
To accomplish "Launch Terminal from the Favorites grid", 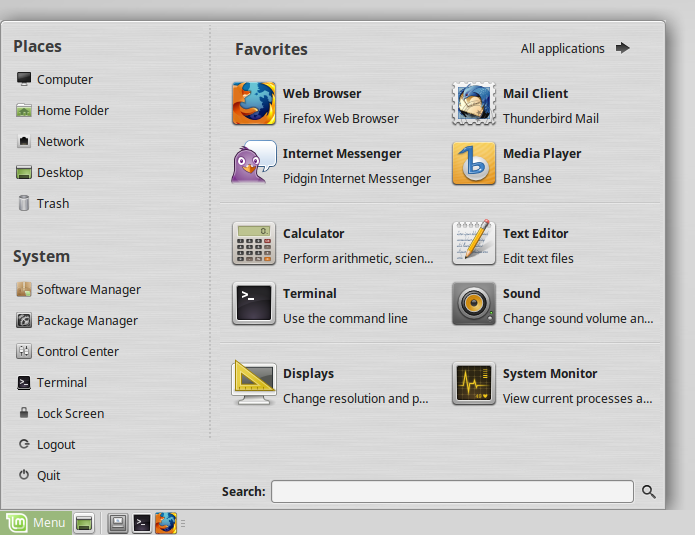I will click(254, 305).
